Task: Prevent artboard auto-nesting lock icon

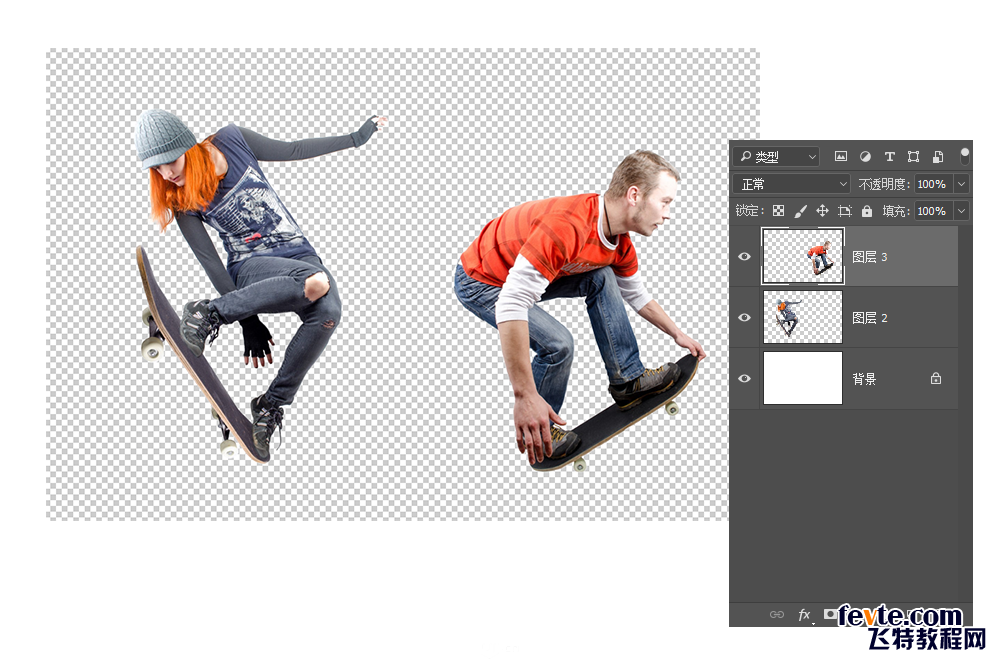Action: coord(844,211)
